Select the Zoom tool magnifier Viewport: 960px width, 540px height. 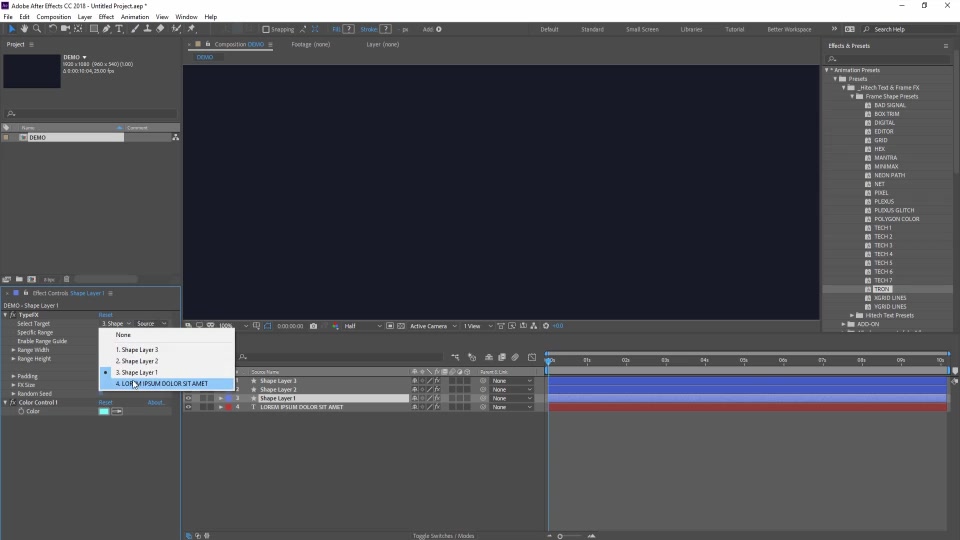[x=37, y=29]
